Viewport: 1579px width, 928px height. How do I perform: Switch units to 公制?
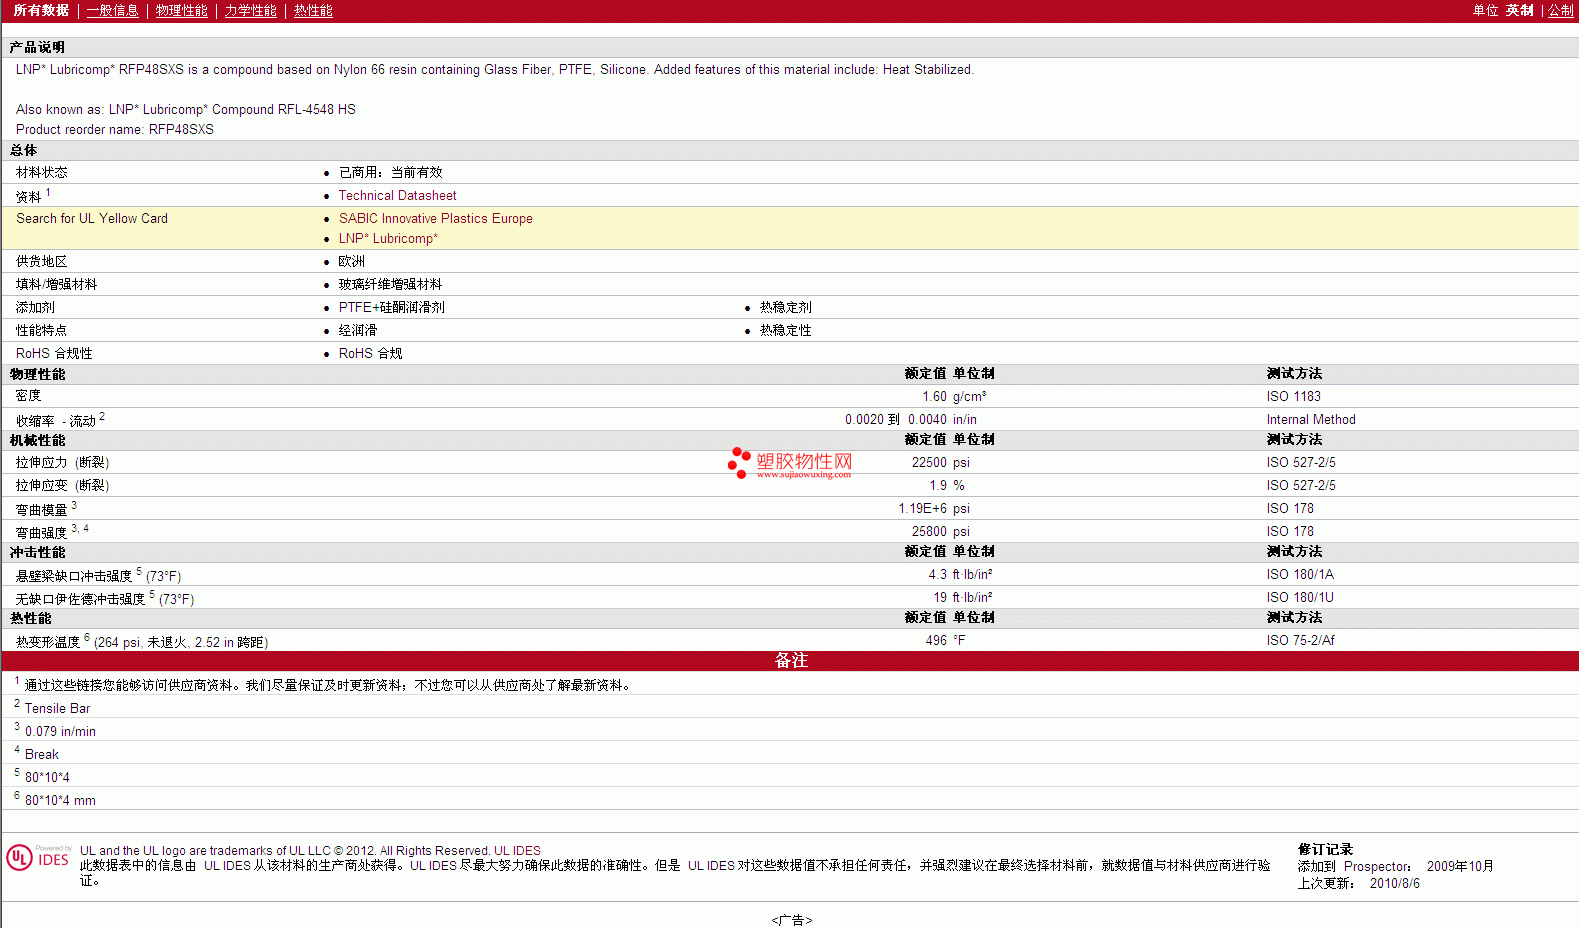point(1560,10)
